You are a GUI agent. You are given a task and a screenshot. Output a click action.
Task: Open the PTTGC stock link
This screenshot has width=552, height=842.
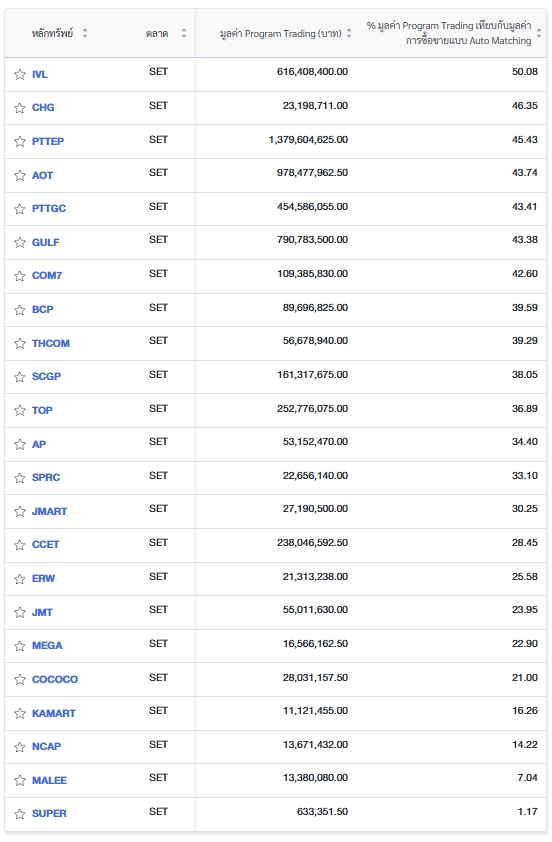(49, 208)
